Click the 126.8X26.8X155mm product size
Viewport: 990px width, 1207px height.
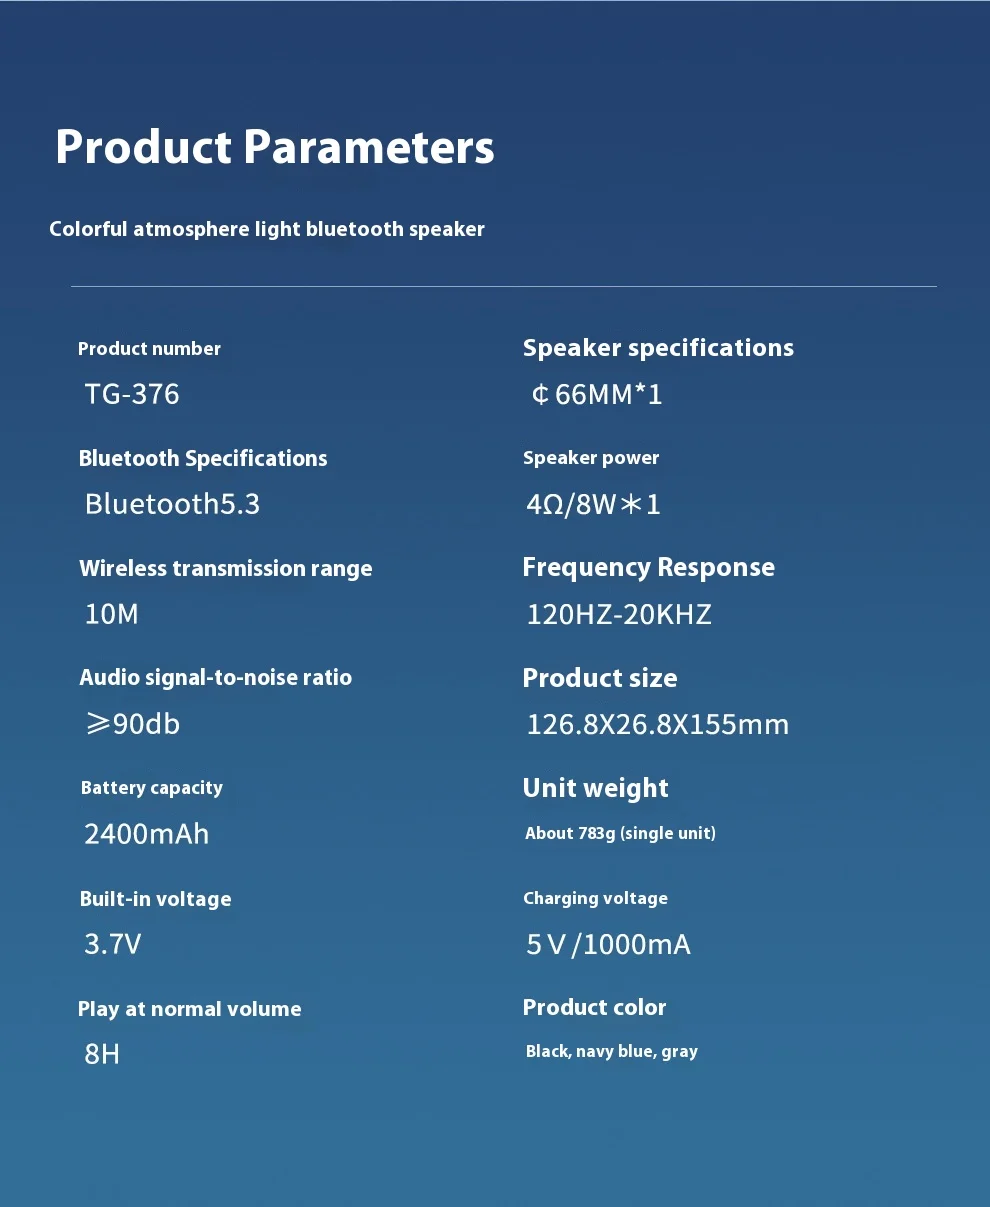[658, 724]
